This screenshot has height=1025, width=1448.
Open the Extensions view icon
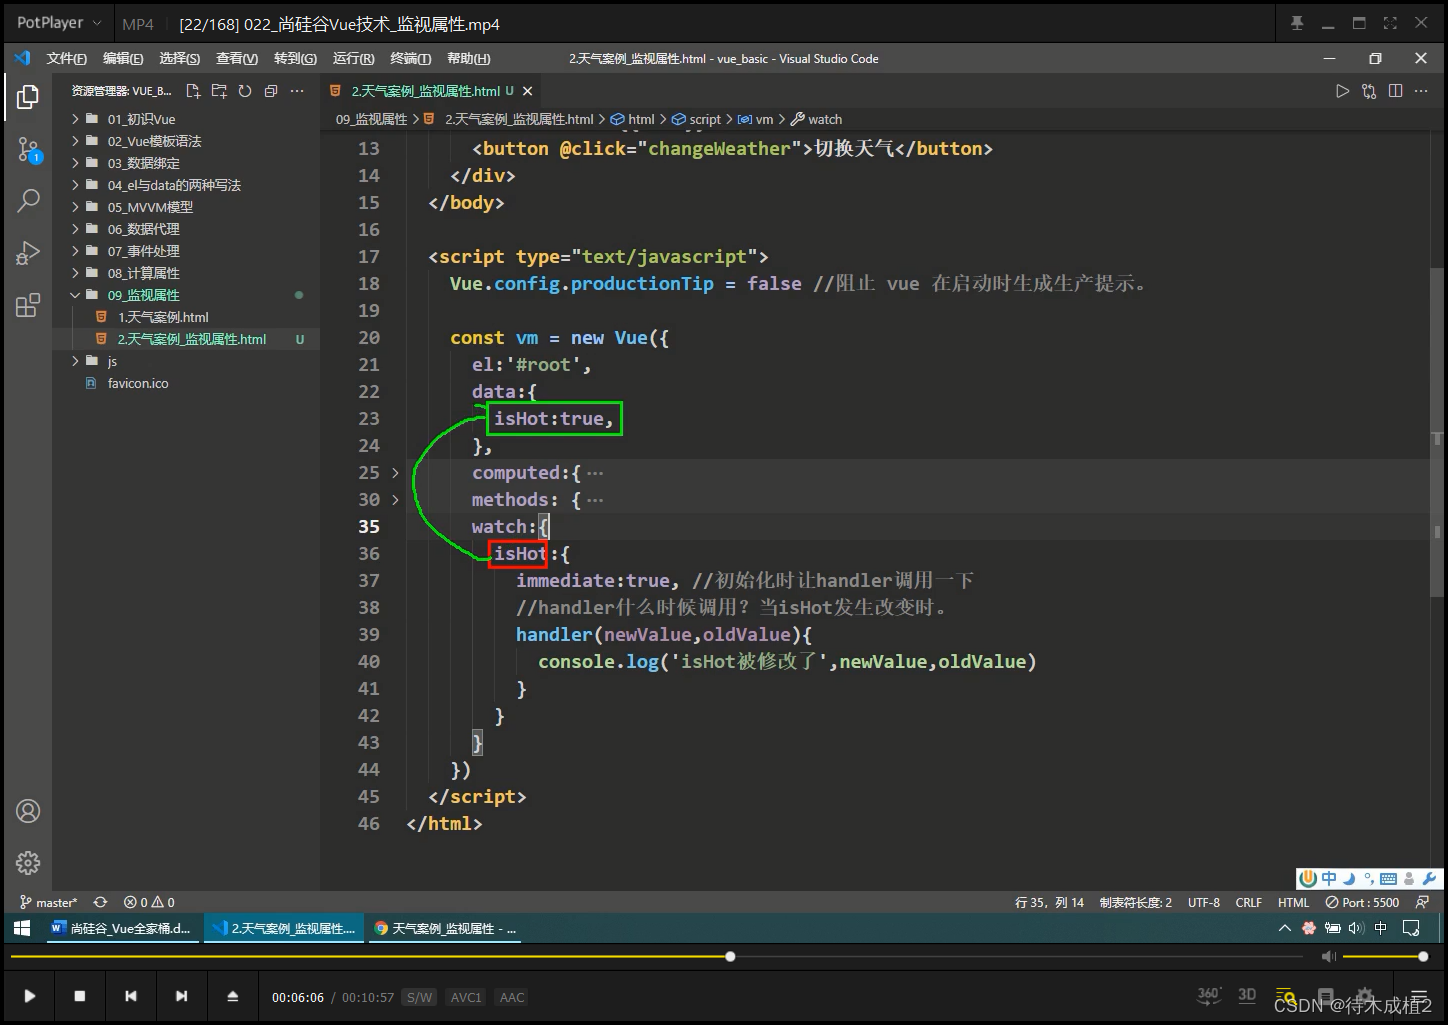click(x=28, y=305)
